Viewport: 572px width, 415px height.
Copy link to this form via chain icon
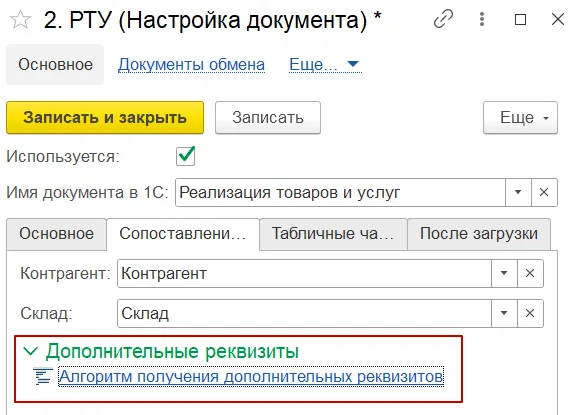[x=443, y=19]
